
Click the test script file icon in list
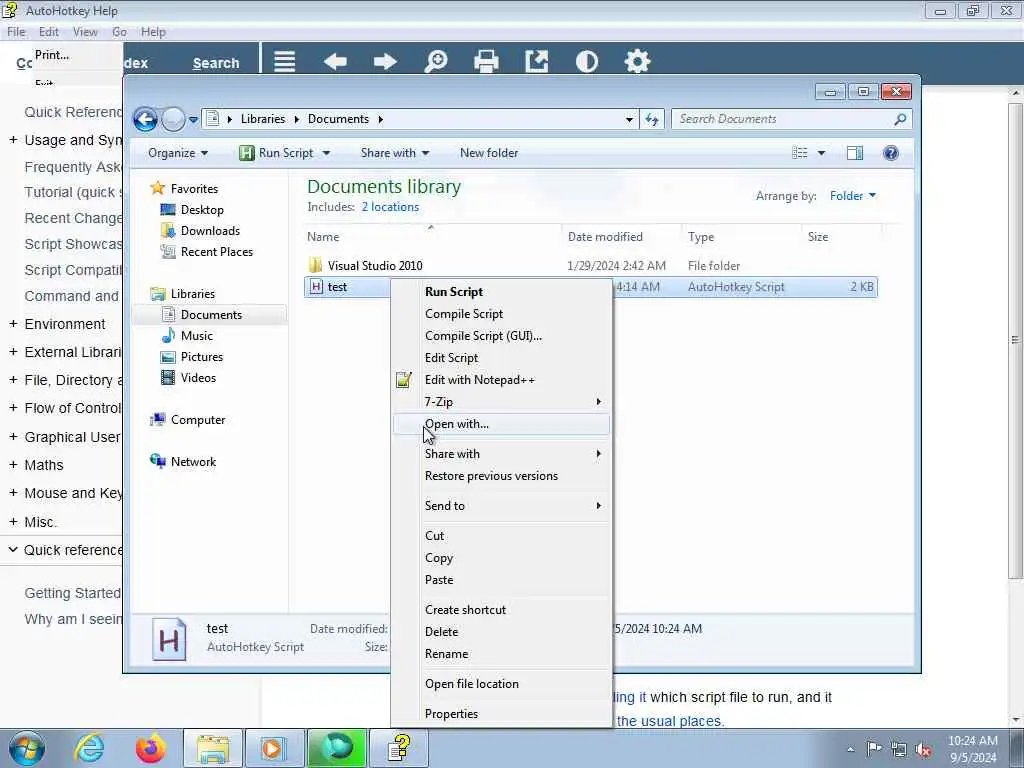(x=316, y=287)
